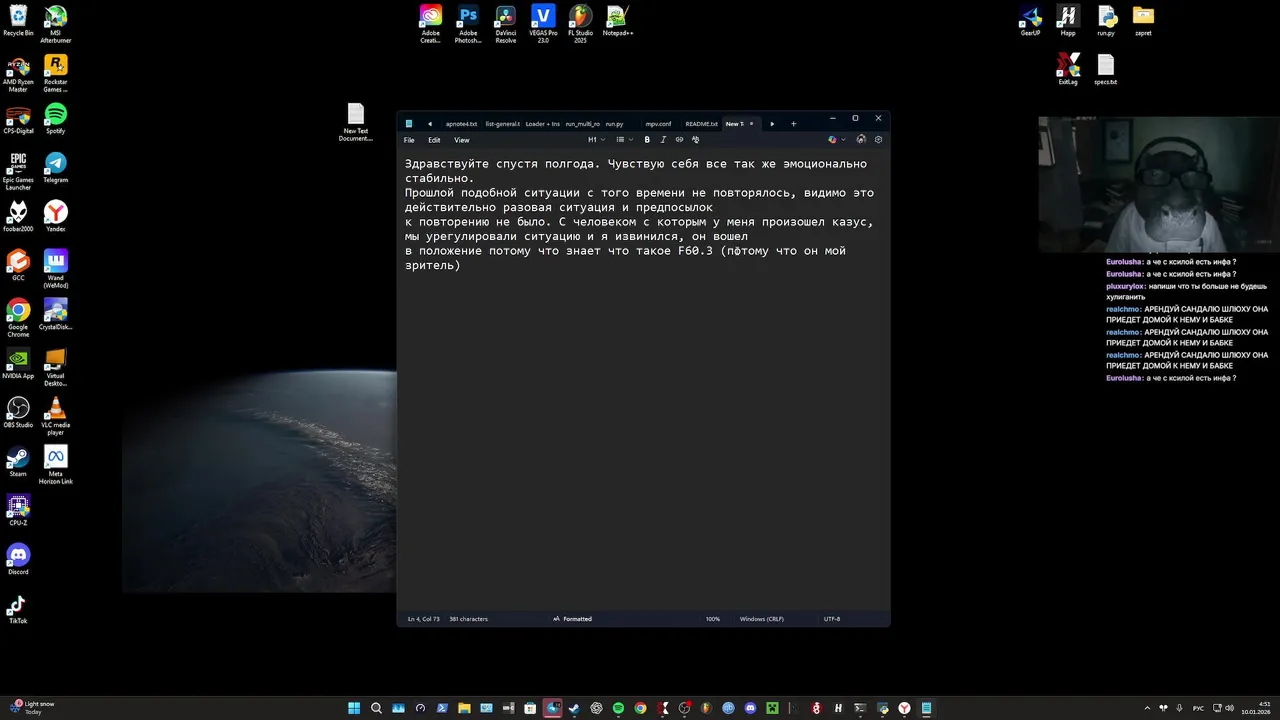1280x720 pixels.
Task: Select the Spotify desktop icon
Action: (x=56, y=119)
